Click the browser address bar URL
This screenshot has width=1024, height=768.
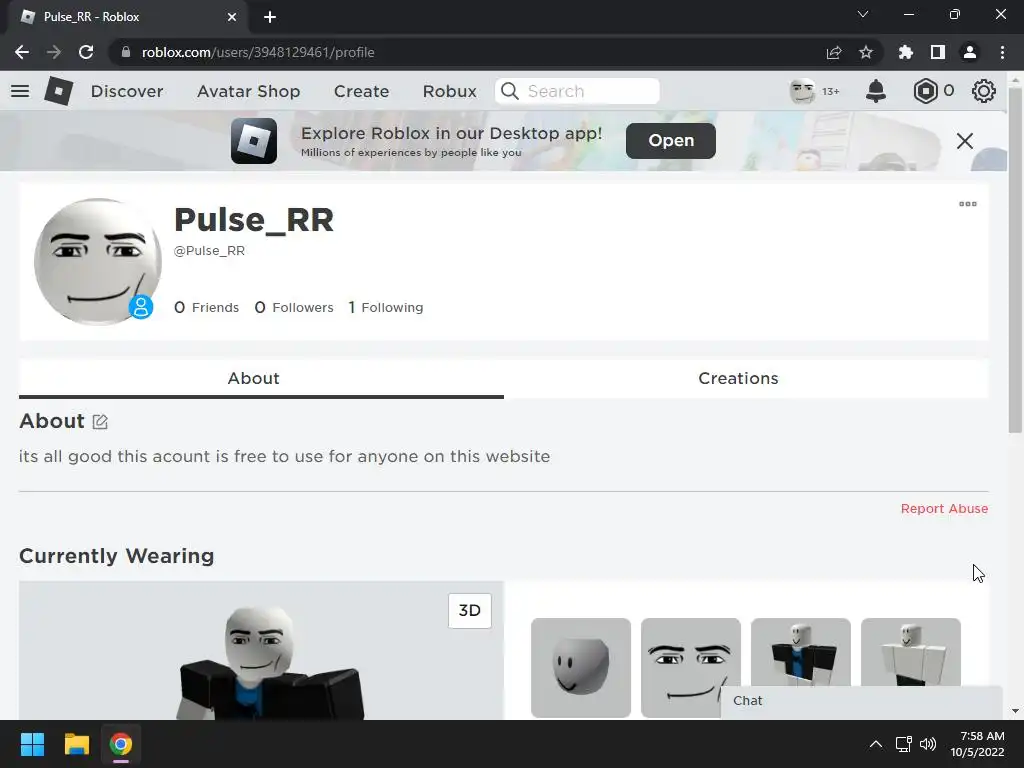(258, 52)
